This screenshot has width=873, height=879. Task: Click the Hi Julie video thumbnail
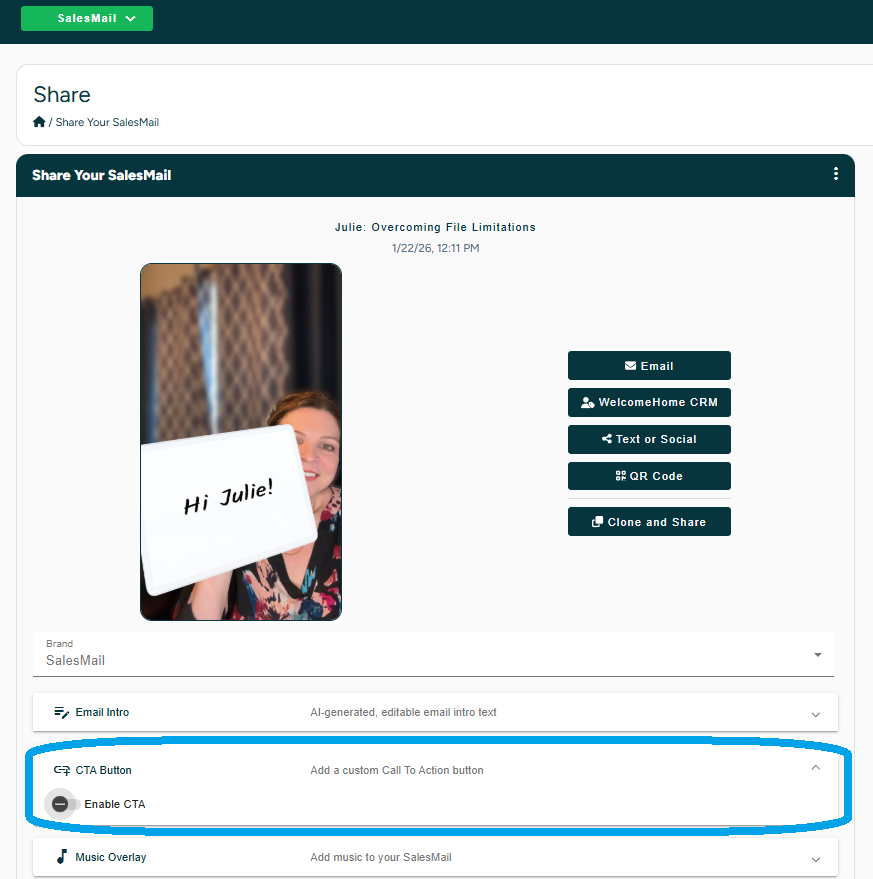241,442
